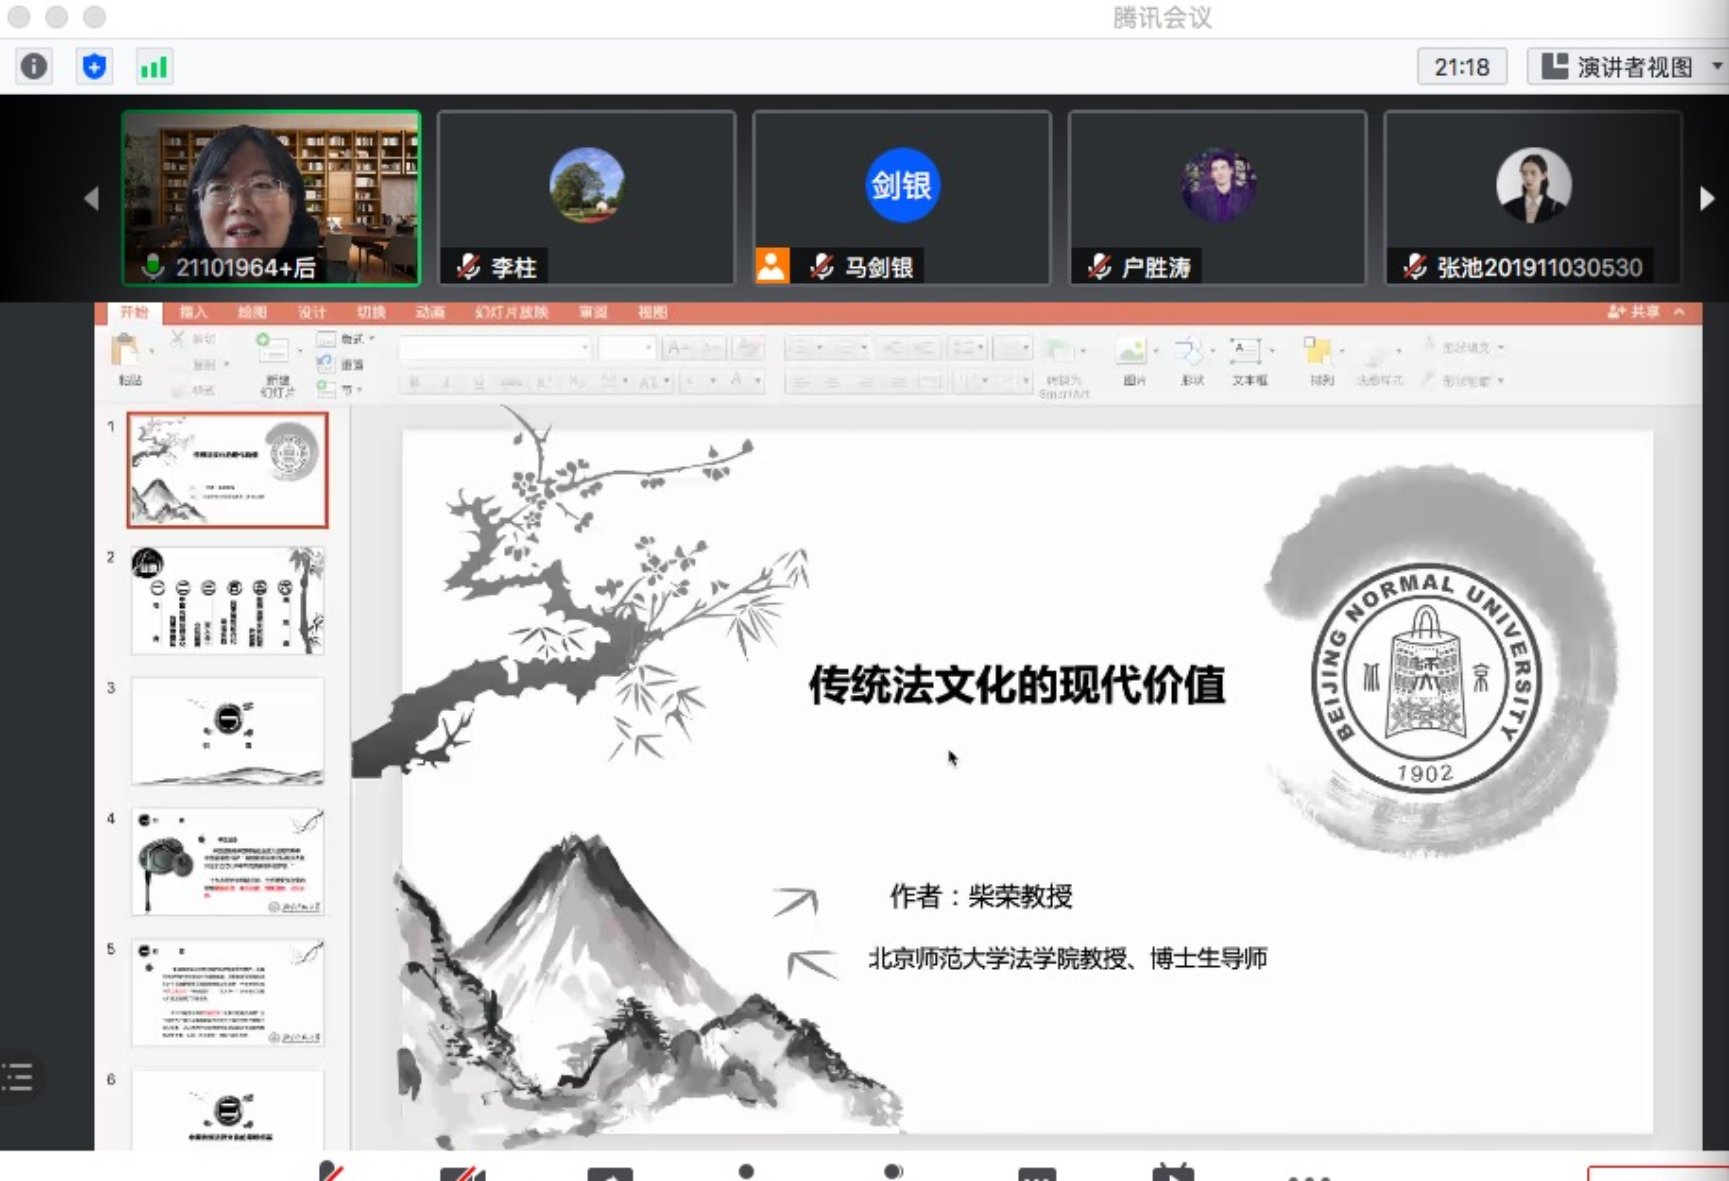Open the 幻灯片放映 tab
The image size is (1729, 1181).
(510, 312)
